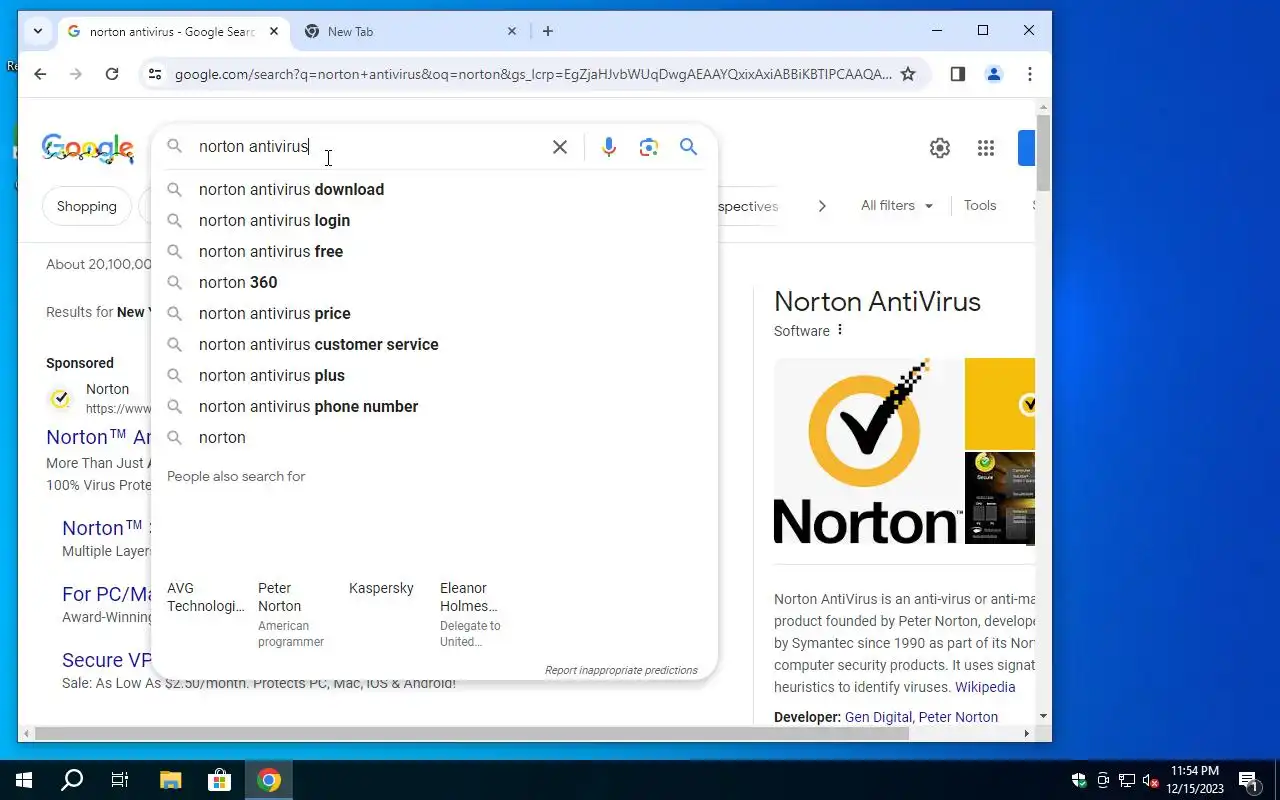
Task: Choose suggestion norton antivirus phone number
Action: 434,406
